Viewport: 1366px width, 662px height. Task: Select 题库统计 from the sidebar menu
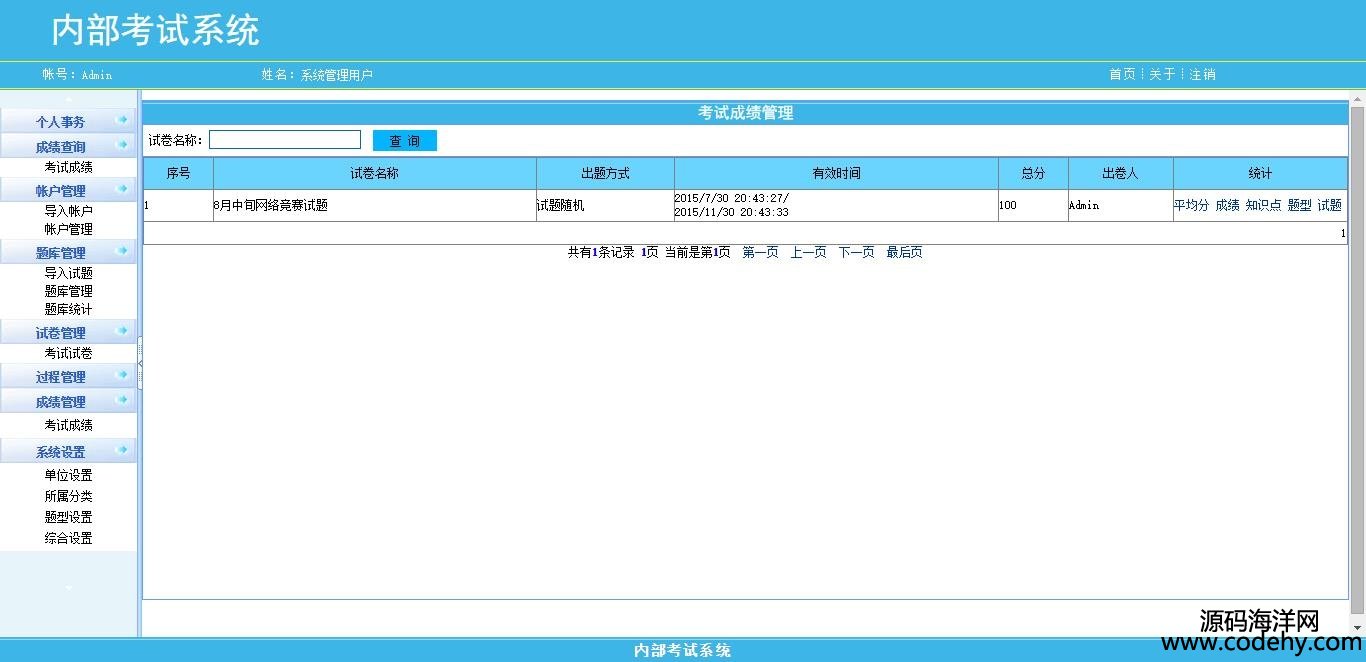click(68, 310)
